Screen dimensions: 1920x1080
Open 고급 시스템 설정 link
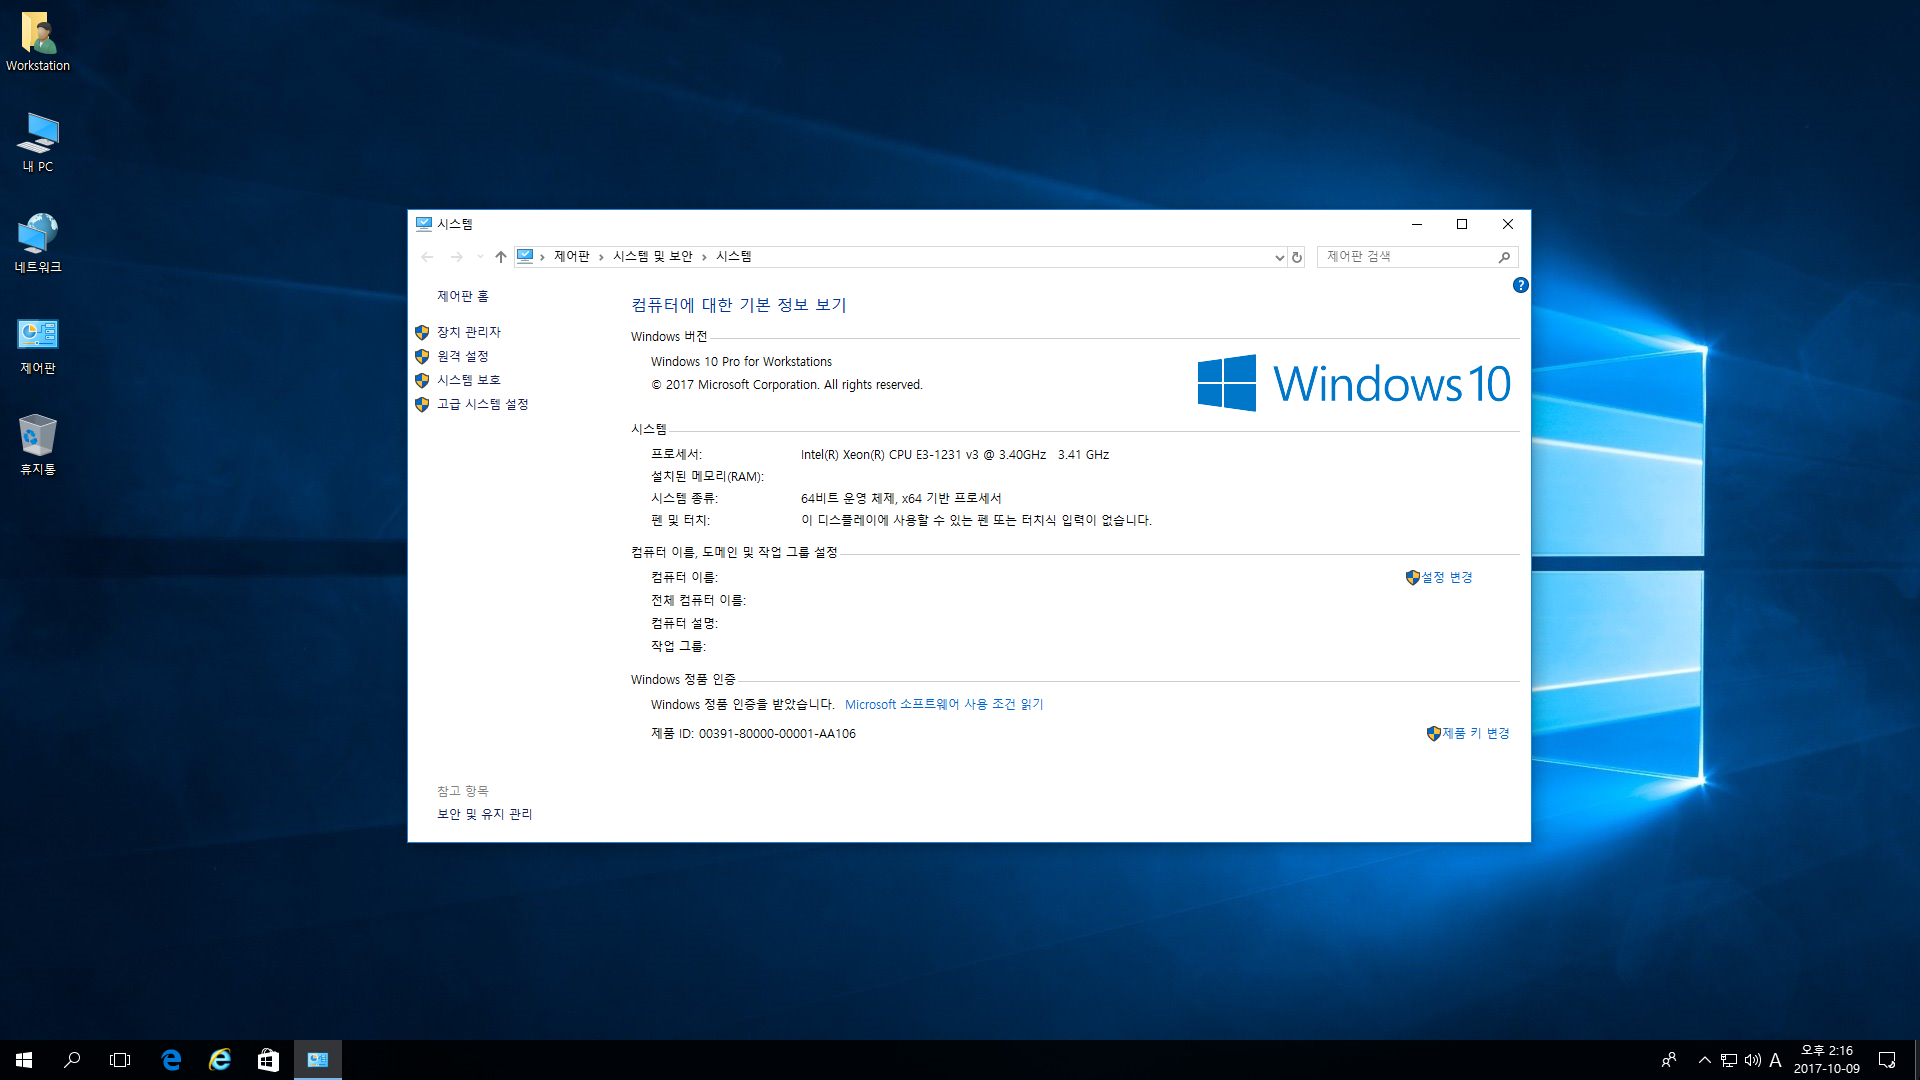point(483,404)
